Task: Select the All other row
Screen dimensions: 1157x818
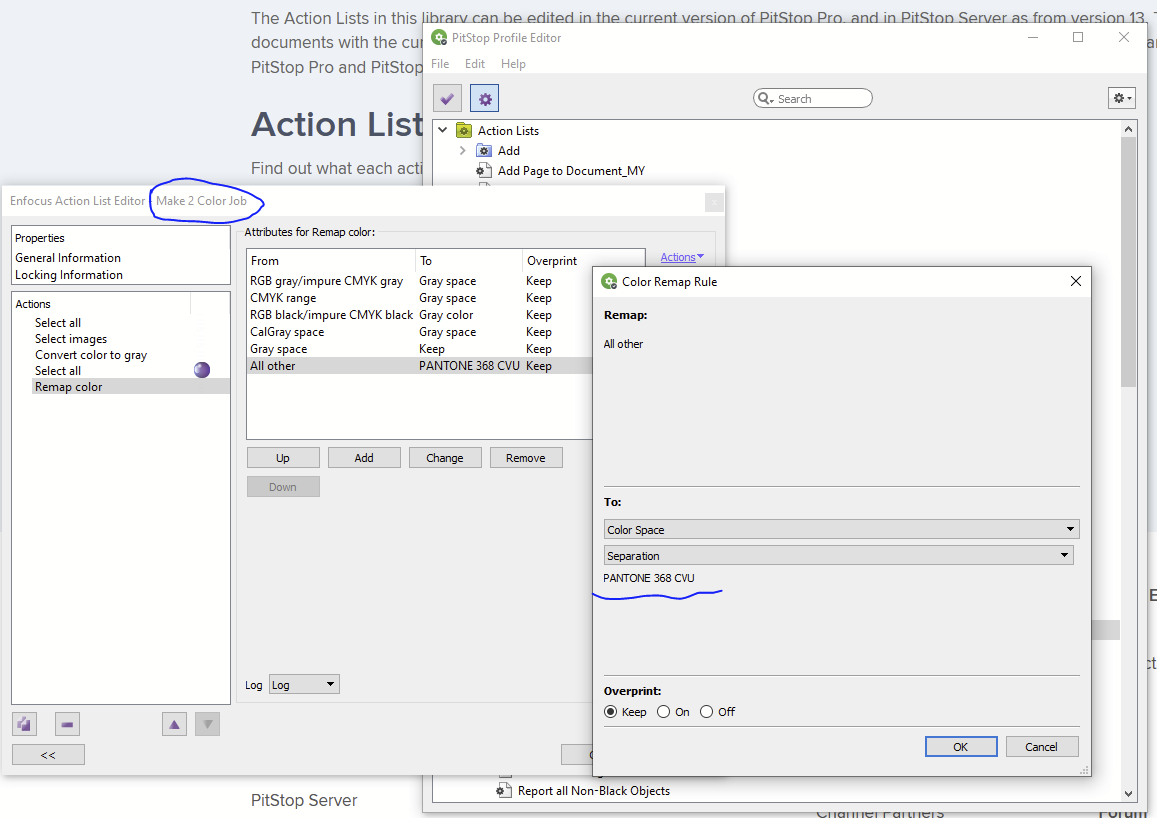Action: [420, 366]
